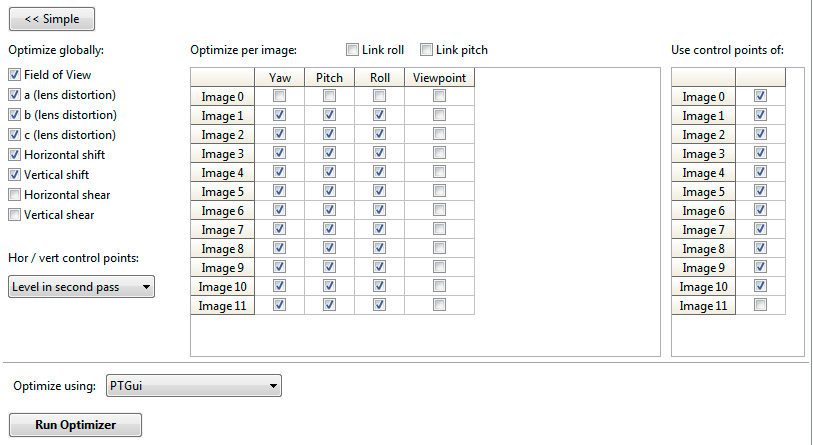
Task: Toggle a (lens distortion) checkbox
Action: (x=14, y=95)
